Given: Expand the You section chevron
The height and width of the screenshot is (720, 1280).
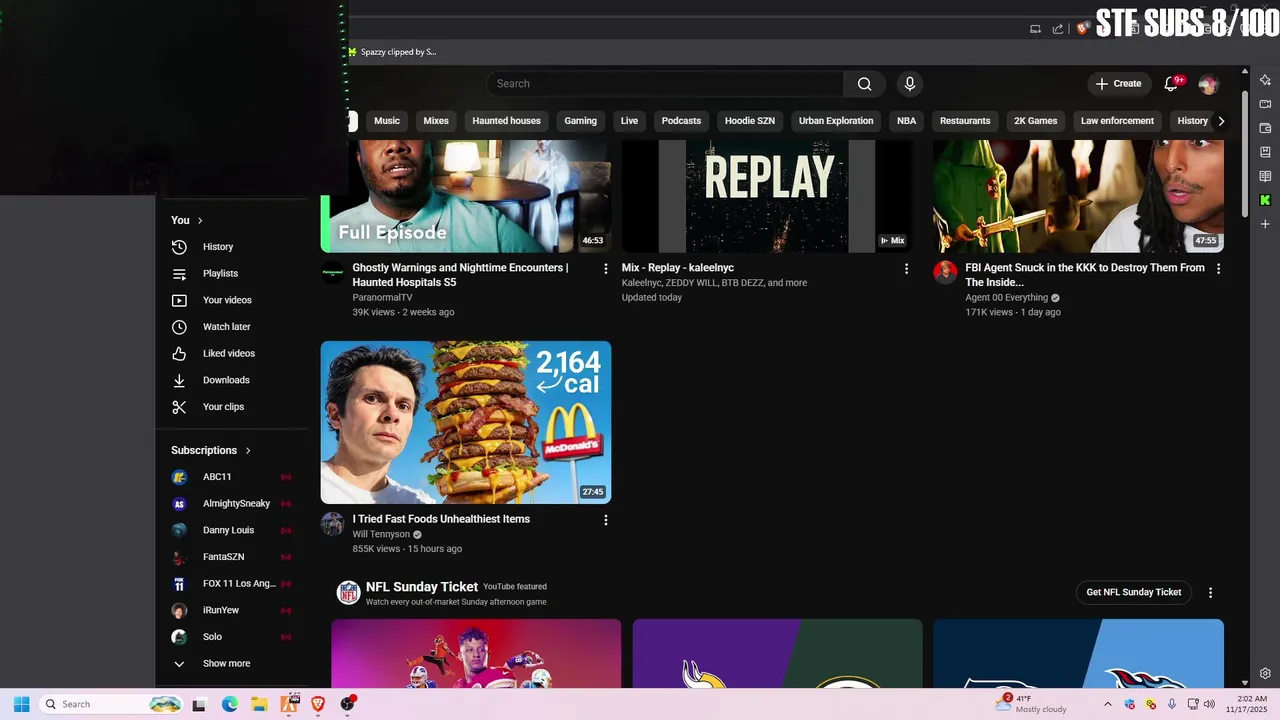Looking at the screenshot, I should [200, 220].
